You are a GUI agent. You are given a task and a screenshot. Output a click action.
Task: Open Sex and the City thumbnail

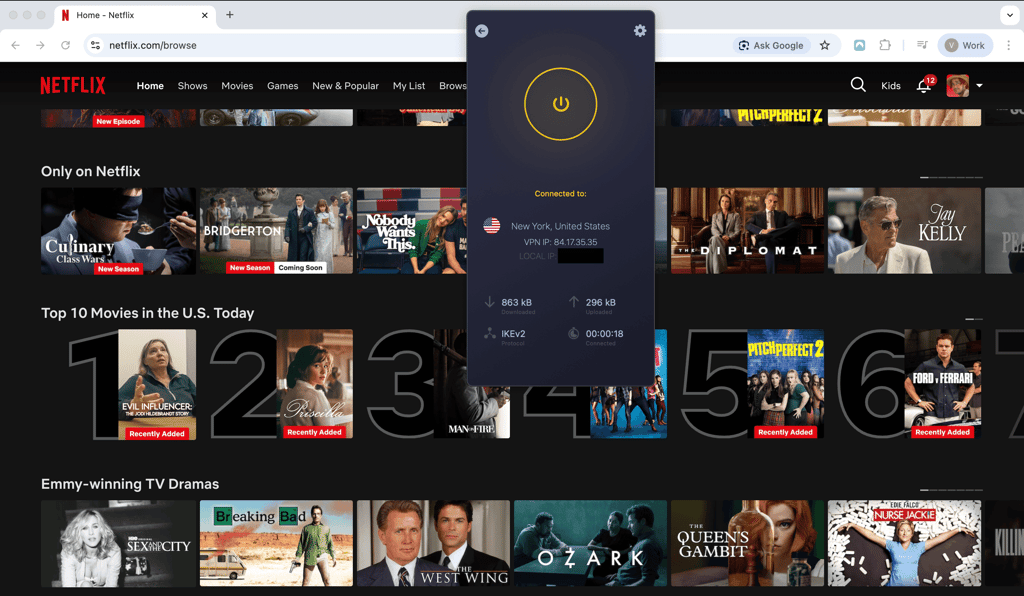[x=118, y=543]
